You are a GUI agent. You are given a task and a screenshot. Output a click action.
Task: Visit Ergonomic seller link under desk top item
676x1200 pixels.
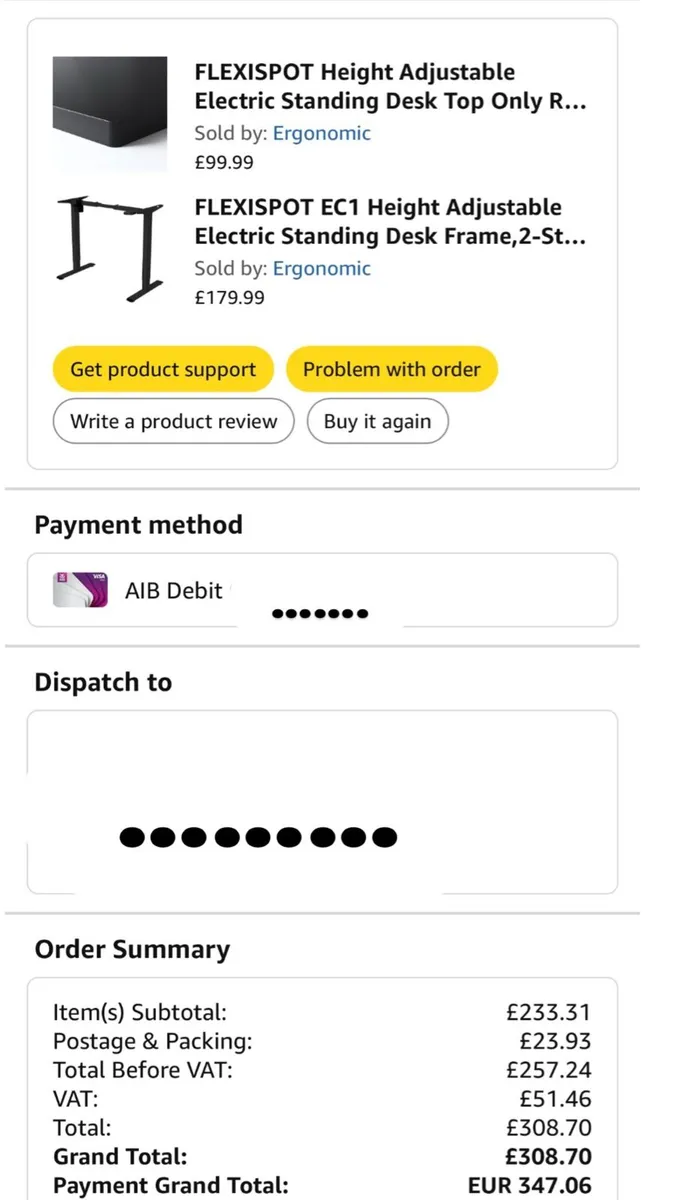click(x=321, y=133)
